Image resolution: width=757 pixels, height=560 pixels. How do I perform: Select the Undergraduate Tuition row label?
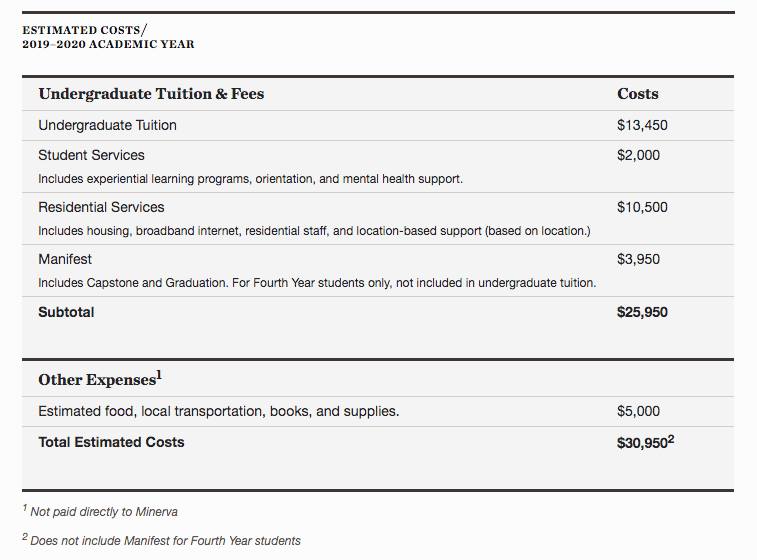click(x=107, y=125)
